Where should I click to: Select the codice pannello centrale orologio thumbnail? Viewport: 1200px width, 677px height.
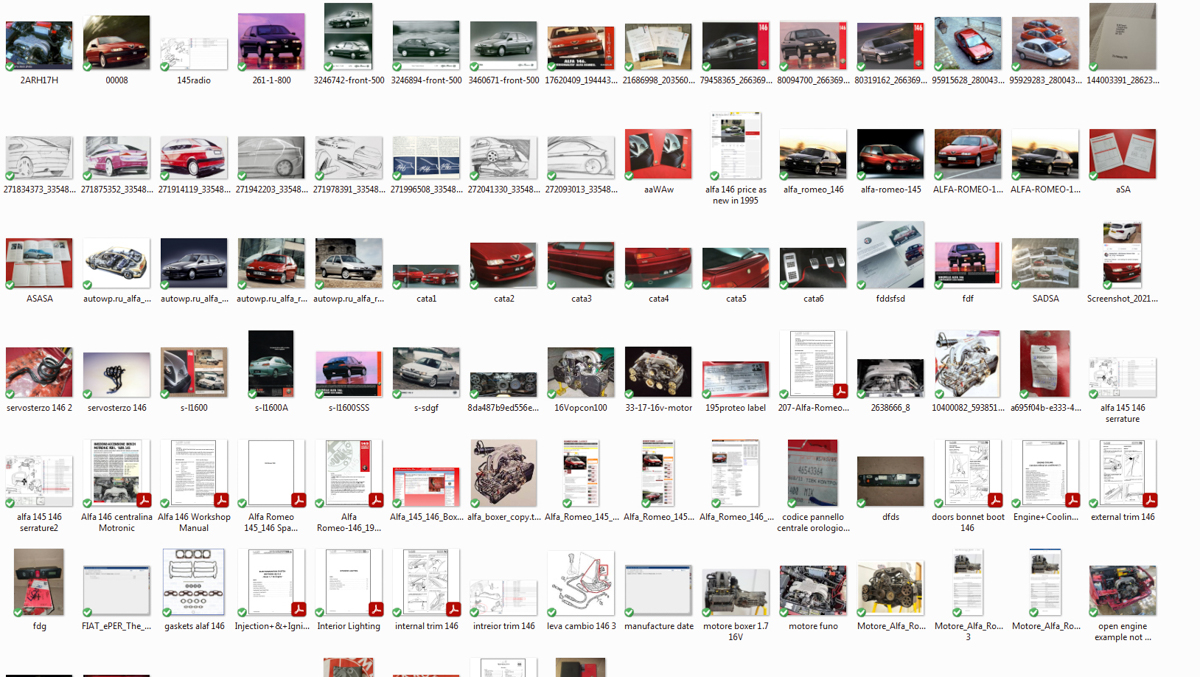[x=813, y=474]
